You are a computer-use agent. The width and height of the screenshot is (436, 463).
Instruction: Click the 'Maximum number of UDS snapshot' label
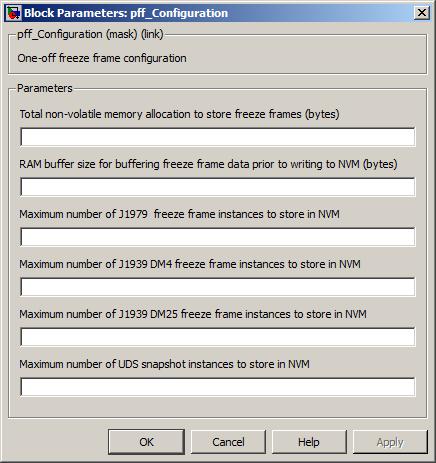tap(164, 364)
